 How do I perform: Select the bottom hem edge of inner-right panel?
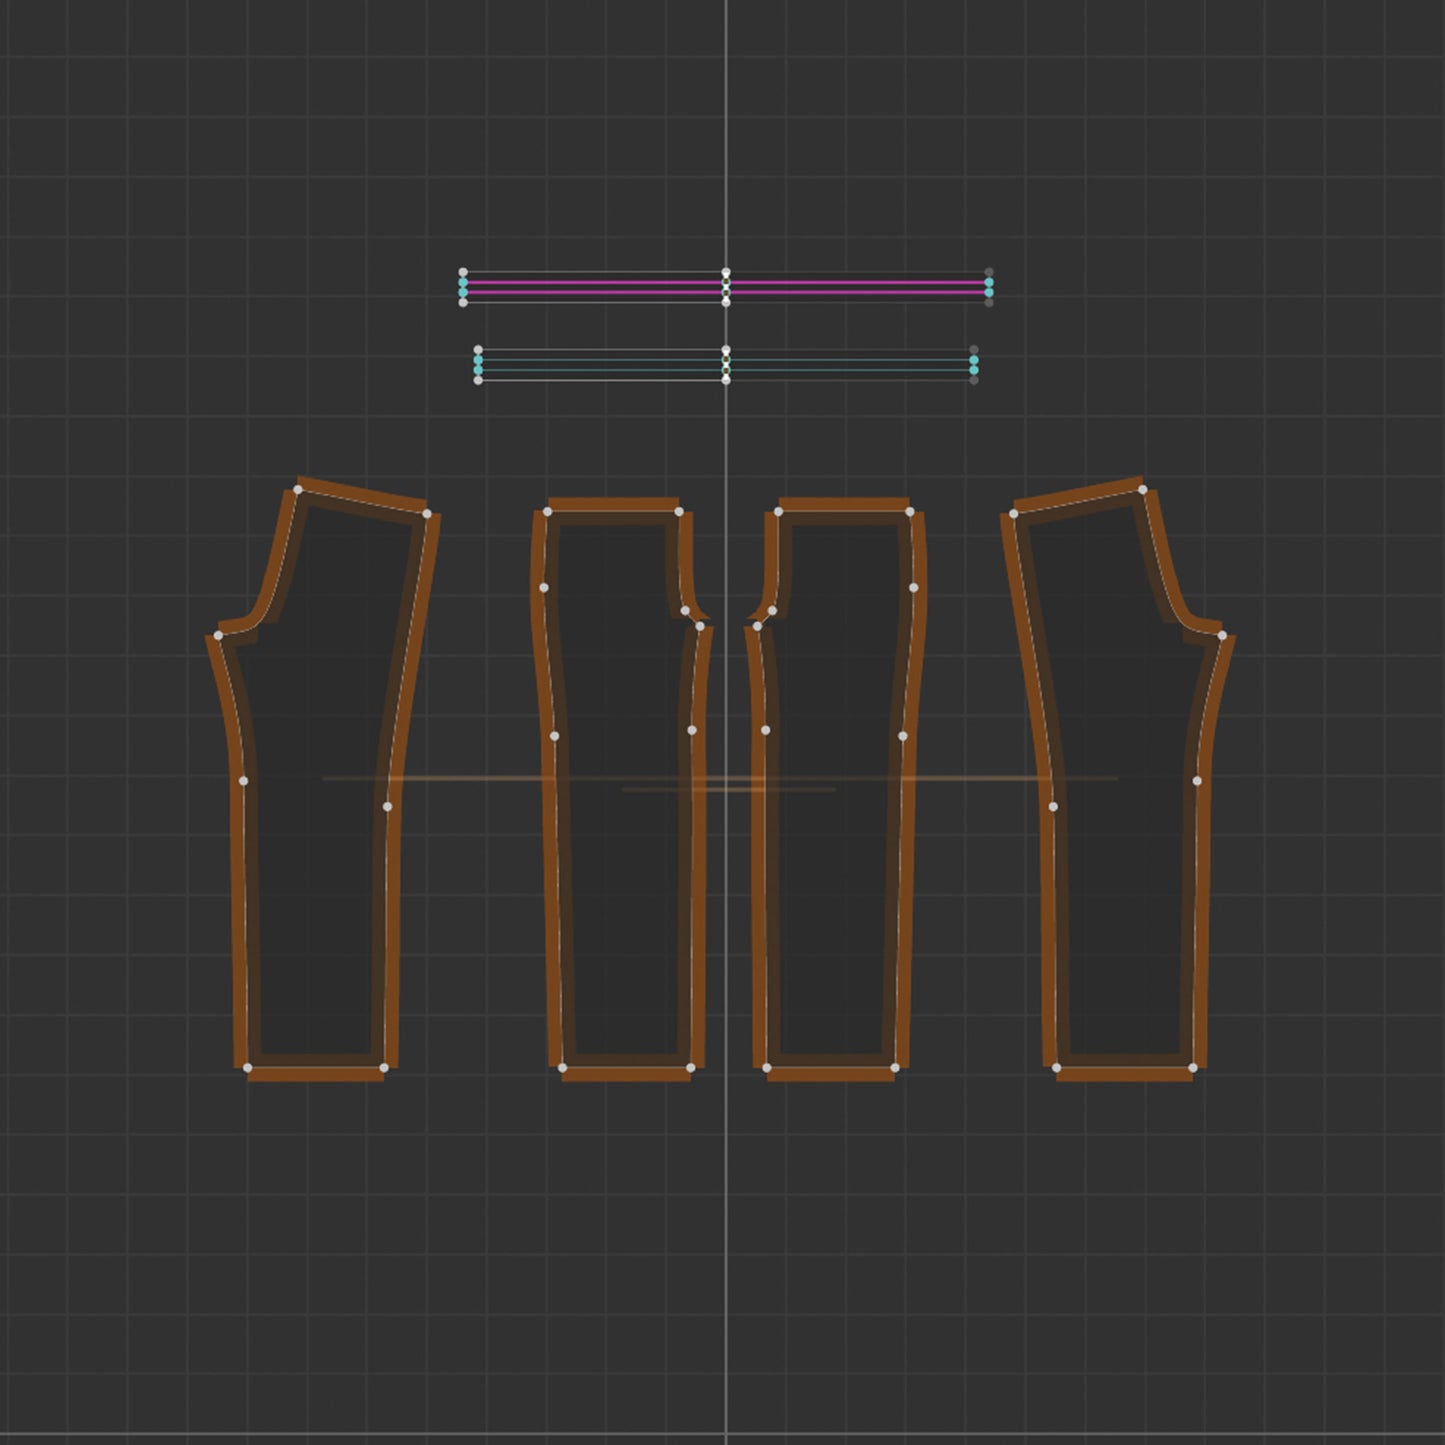point(831,1068)
